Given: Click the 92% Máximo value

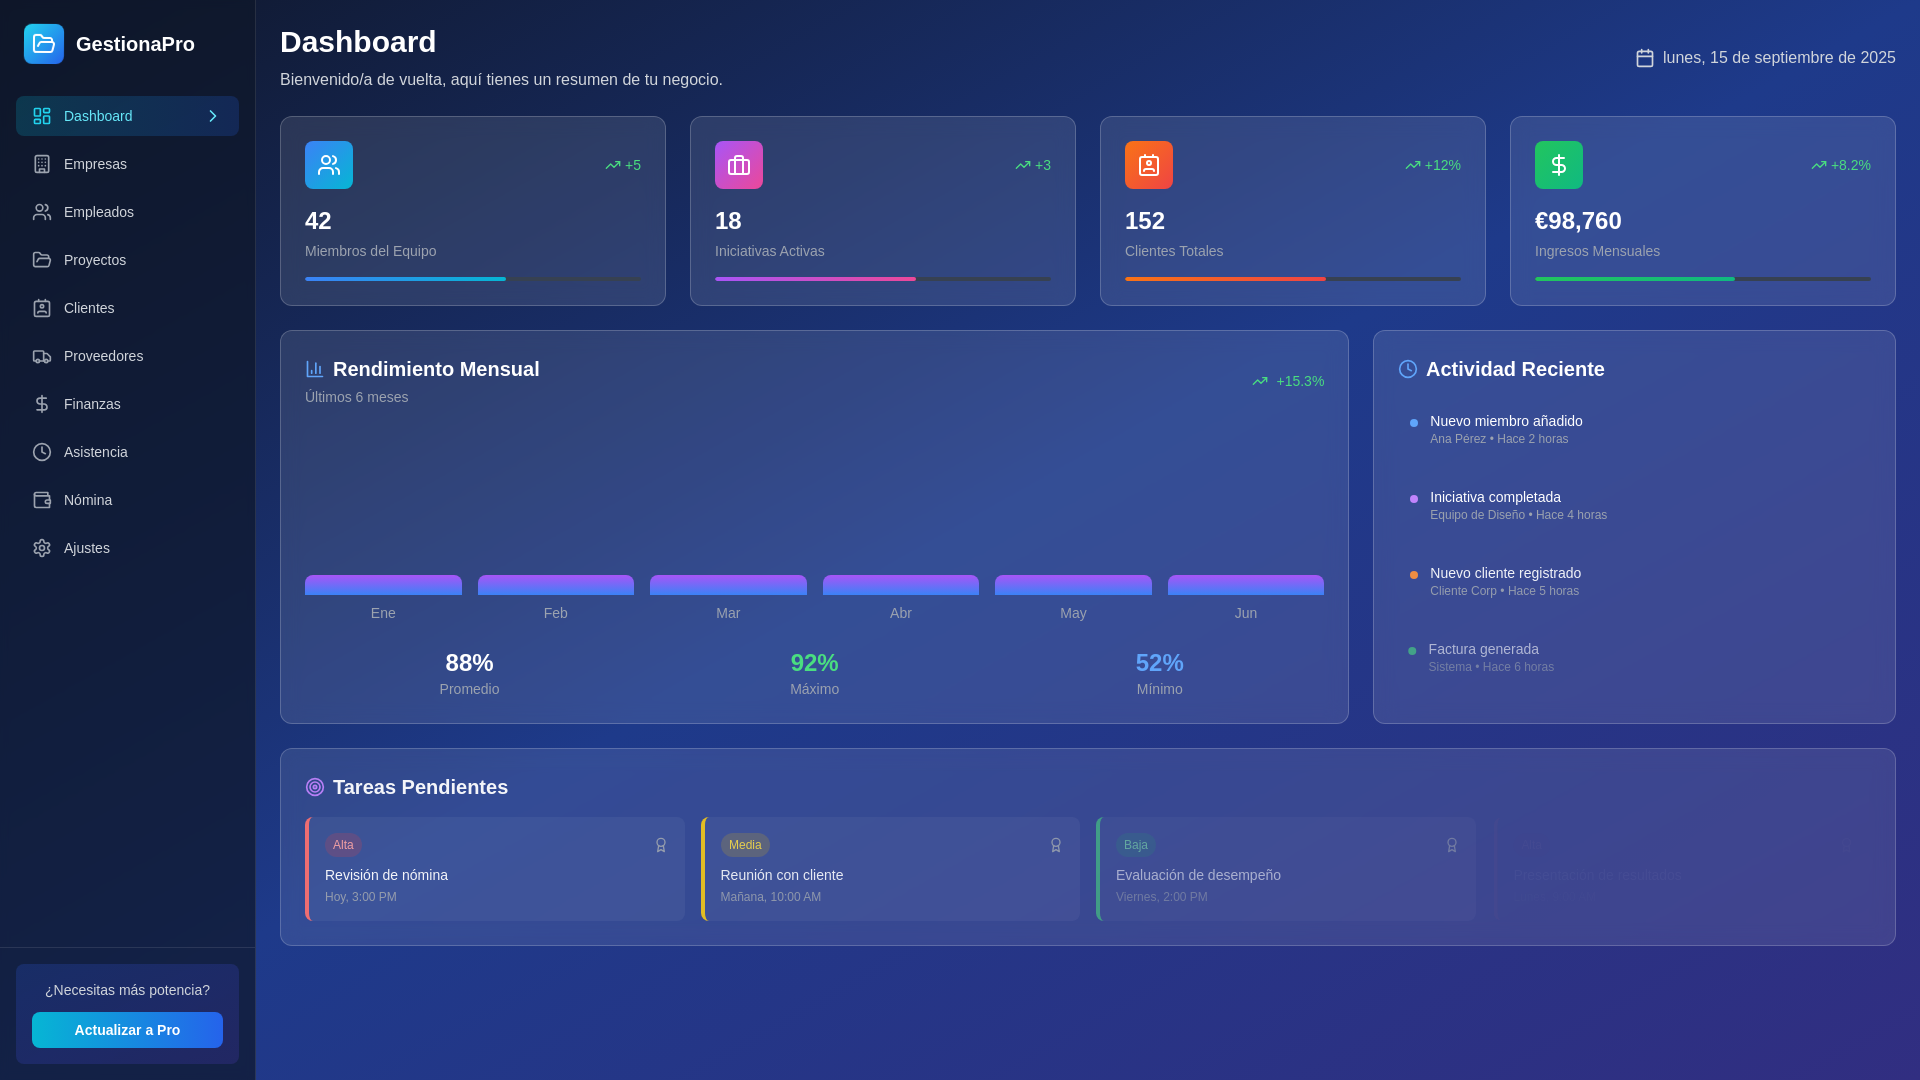Looking at the screenshot, I should pos(814,663).
